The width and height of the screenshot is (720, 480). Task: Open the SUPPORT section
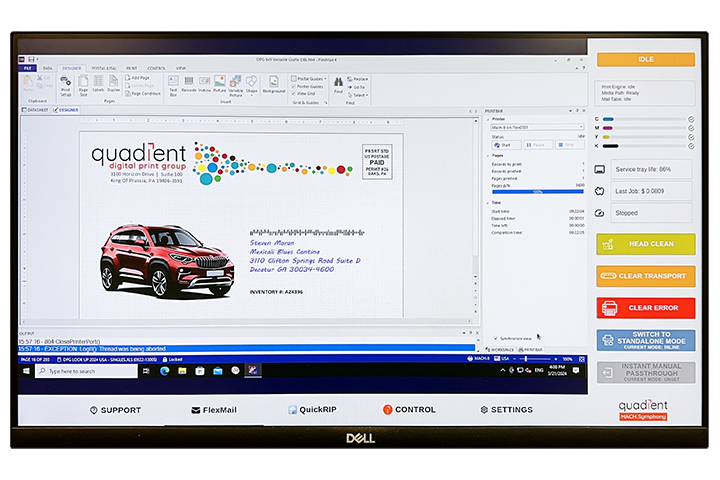pyautogui.click(x=116, y=410)
